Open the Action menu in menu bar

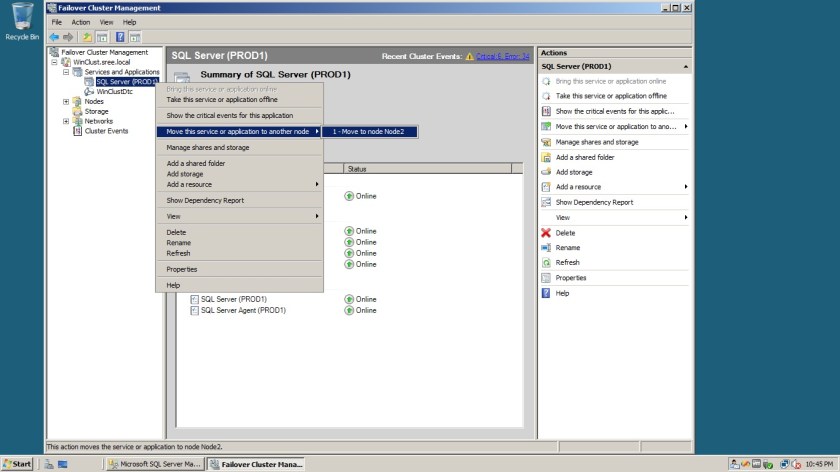80,22
